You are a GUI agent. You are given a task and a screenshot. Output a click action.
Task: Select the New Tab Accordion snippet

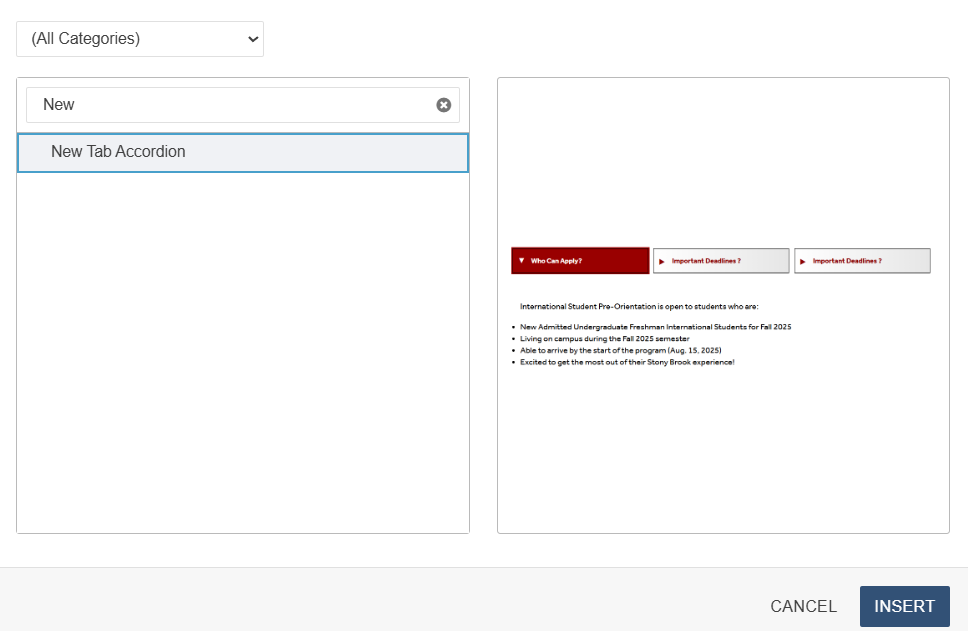(x=242, y=152)
